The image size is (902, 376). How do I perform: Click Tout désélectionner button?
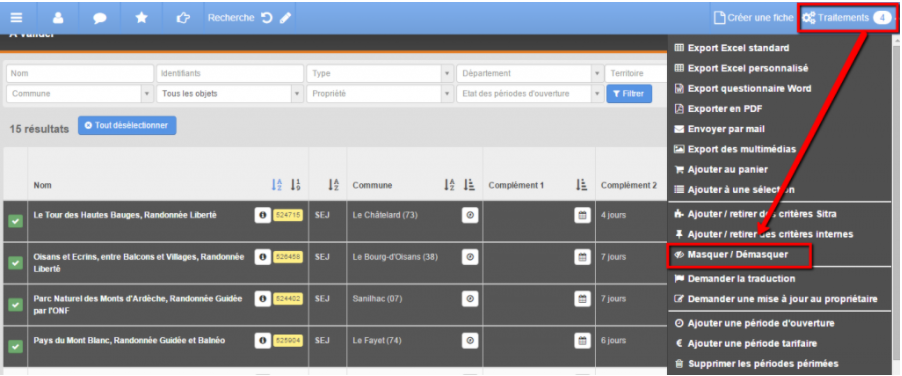tap(127, 125)
